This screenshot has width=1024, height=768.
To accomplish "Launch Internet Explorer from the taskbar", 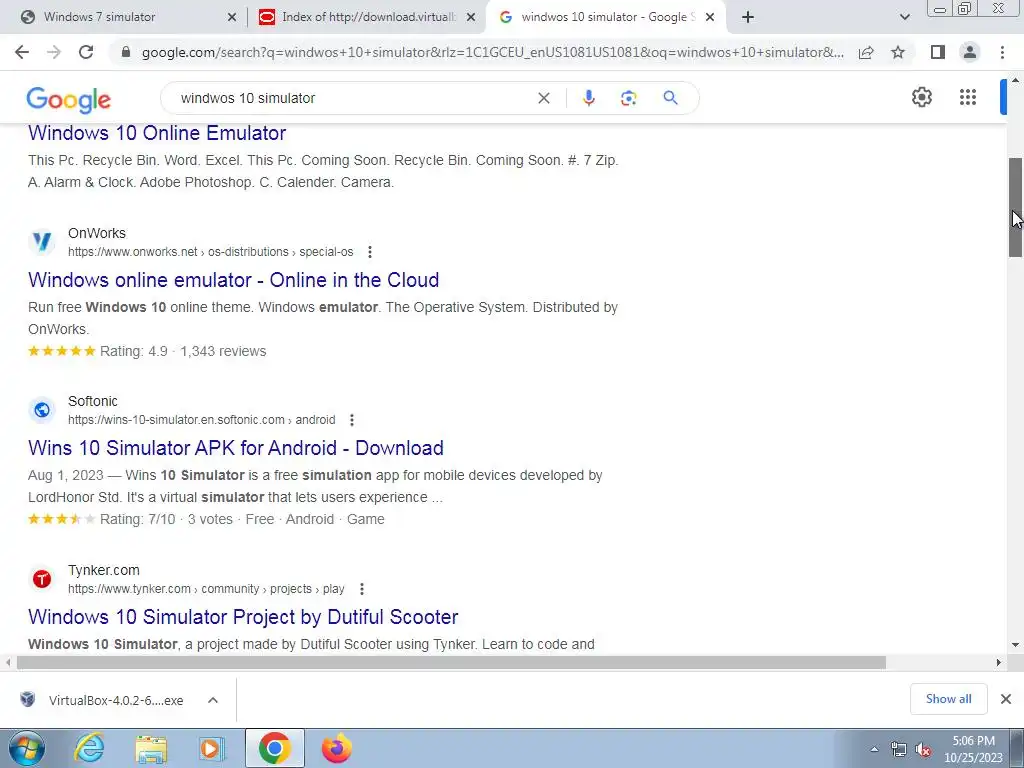I will [89, 748].
